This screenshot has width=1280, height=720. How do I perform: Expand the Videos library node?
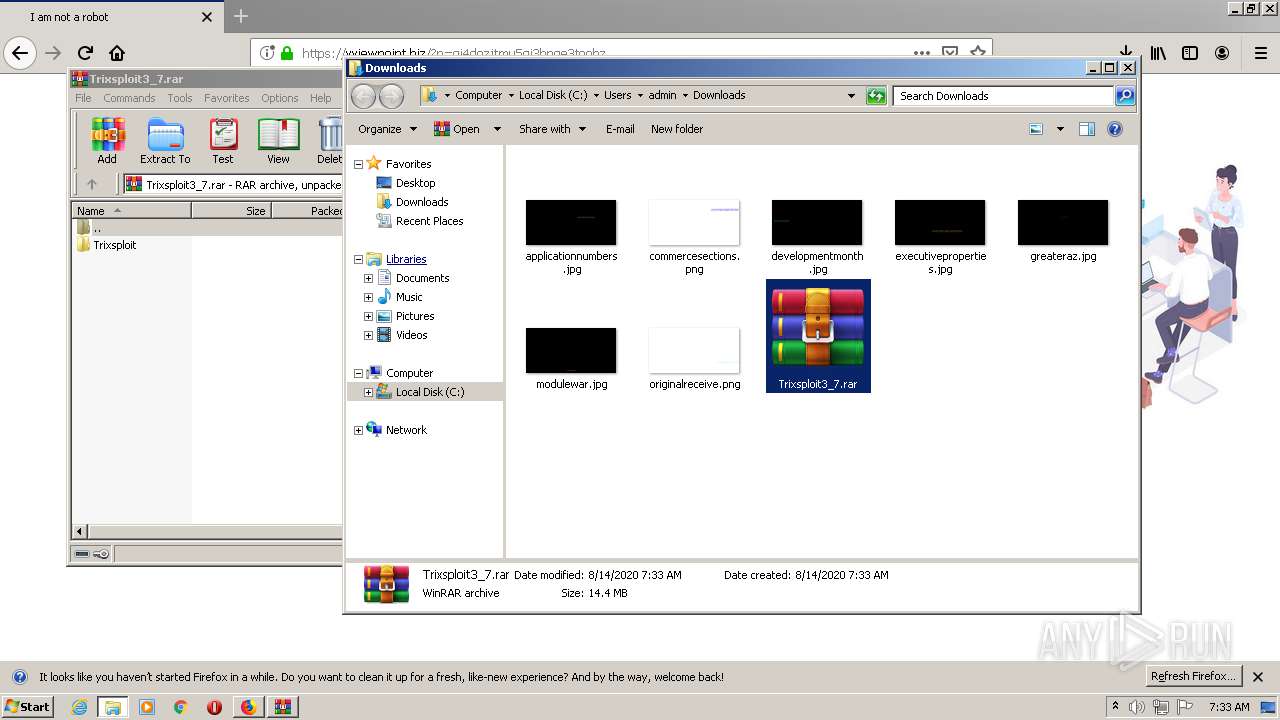[x=368, y=335]
